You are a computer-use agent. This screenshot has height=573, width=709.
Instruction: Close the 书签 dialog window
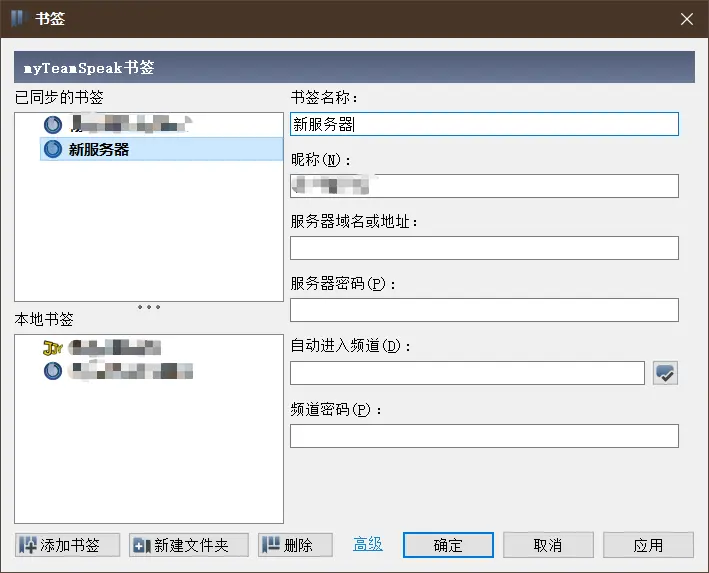[x=686, y=19]
